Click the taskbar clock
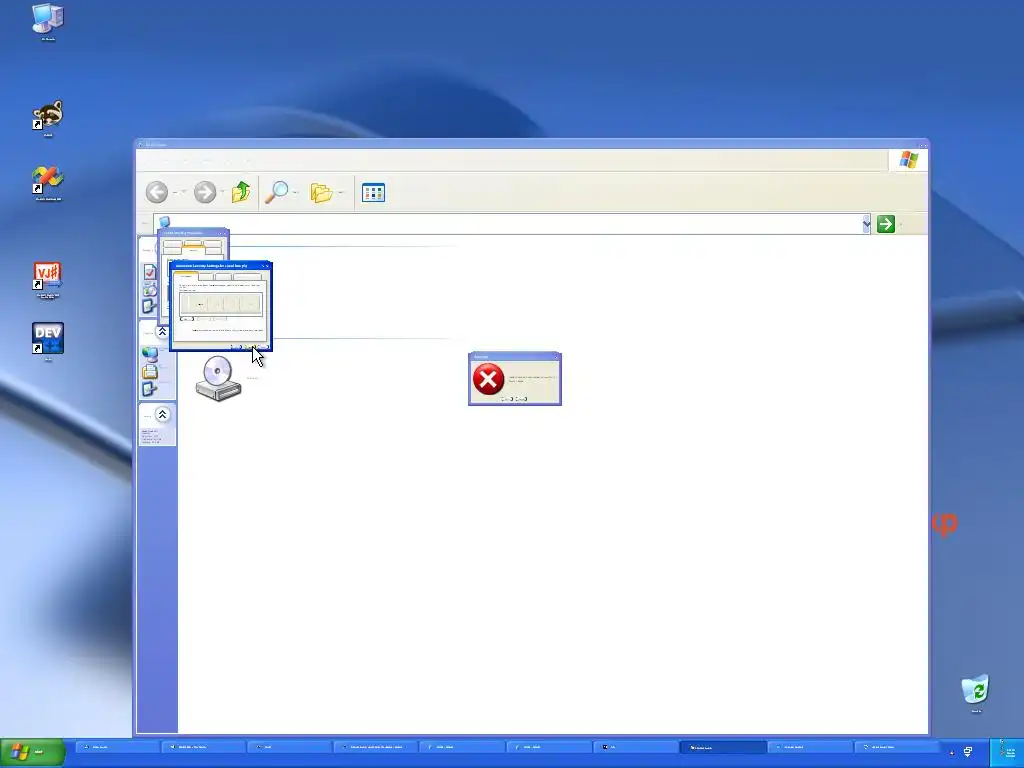1024x768 pixels. (1010, 753)
